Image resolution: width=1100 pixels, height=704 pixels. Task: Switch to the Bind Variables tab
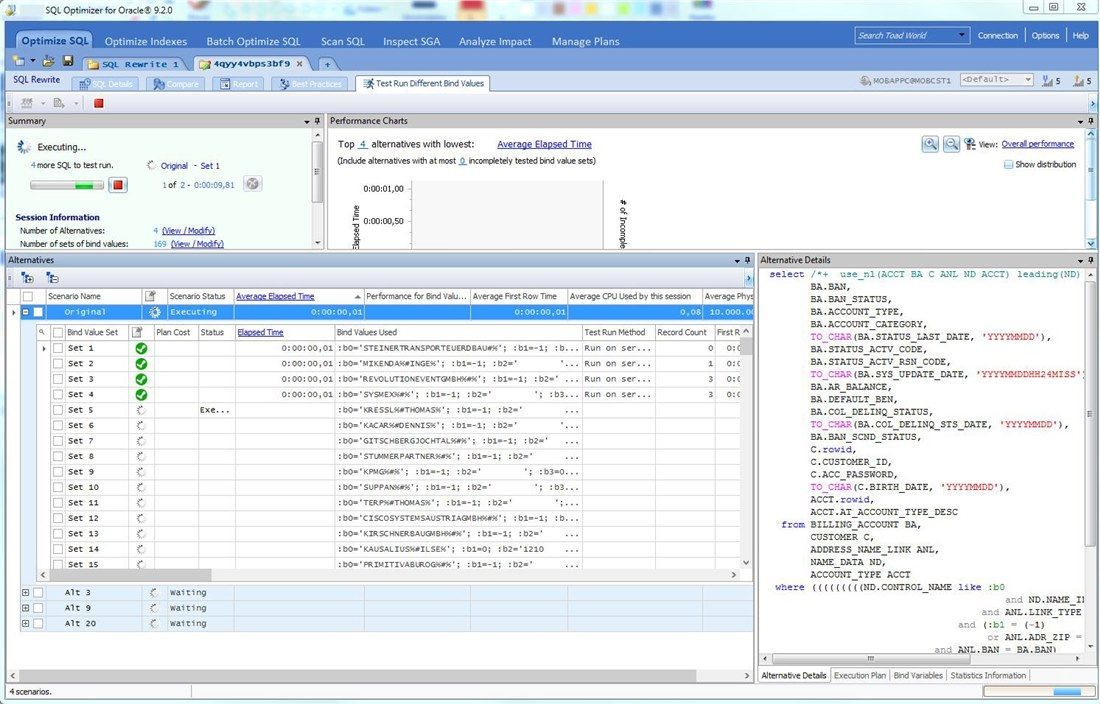[x=918, y=675]
